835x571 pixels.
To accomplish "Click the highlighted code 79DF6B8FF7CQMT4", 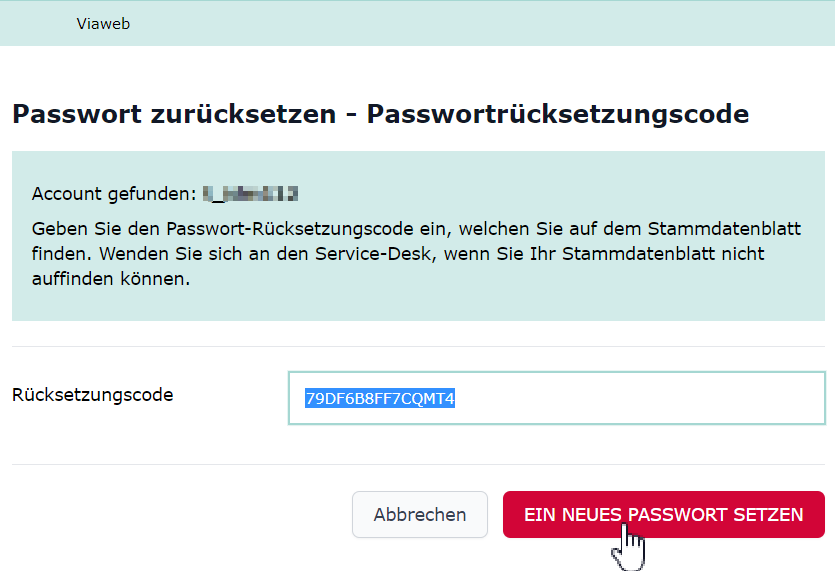I will tap(380, 399).
